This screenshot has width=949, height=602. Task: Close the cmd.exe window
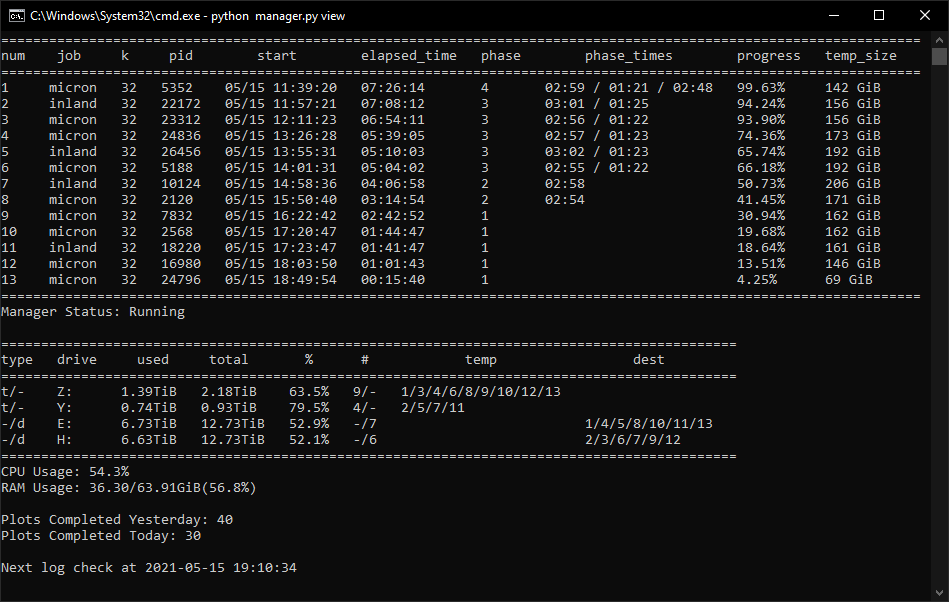pos(925,16)
